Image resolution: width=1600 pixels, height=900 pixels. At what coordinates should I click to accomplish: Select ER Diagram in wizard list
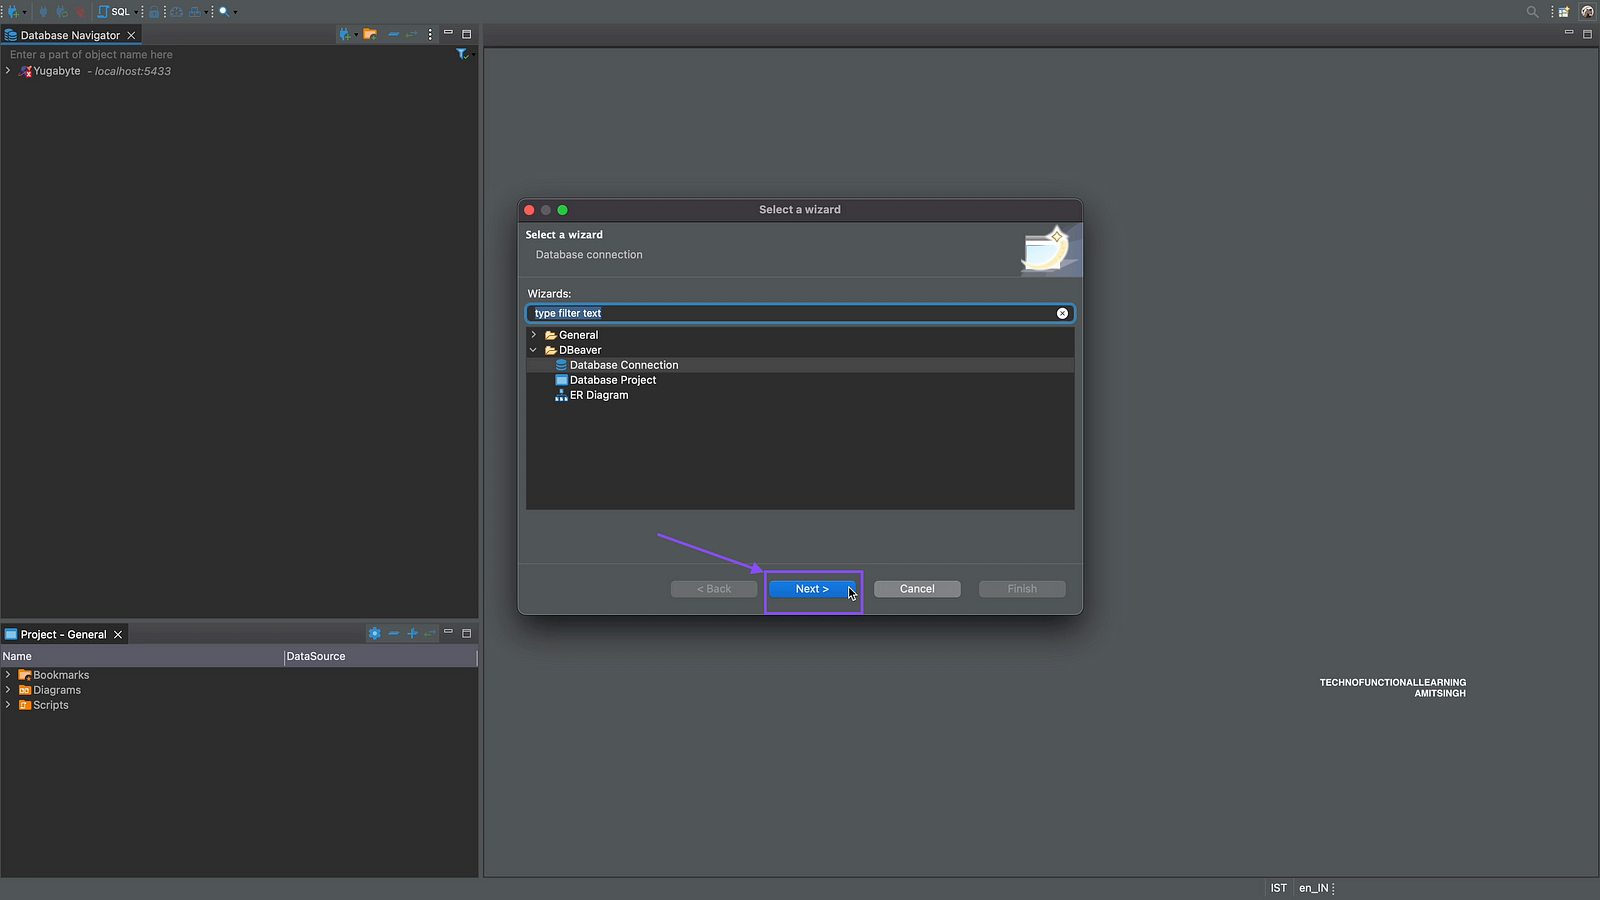point(598,395)
